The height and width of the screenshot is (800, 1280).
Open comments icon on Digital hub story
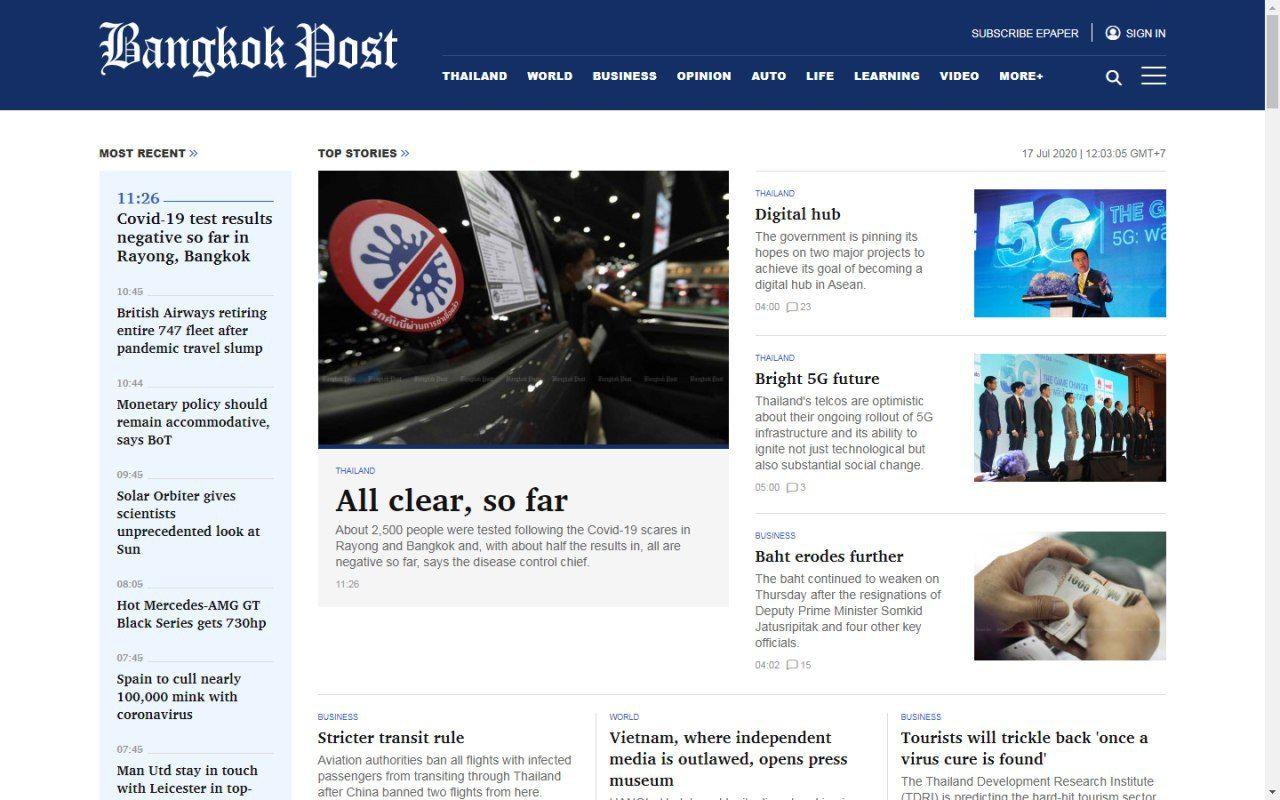coord(792,307)
